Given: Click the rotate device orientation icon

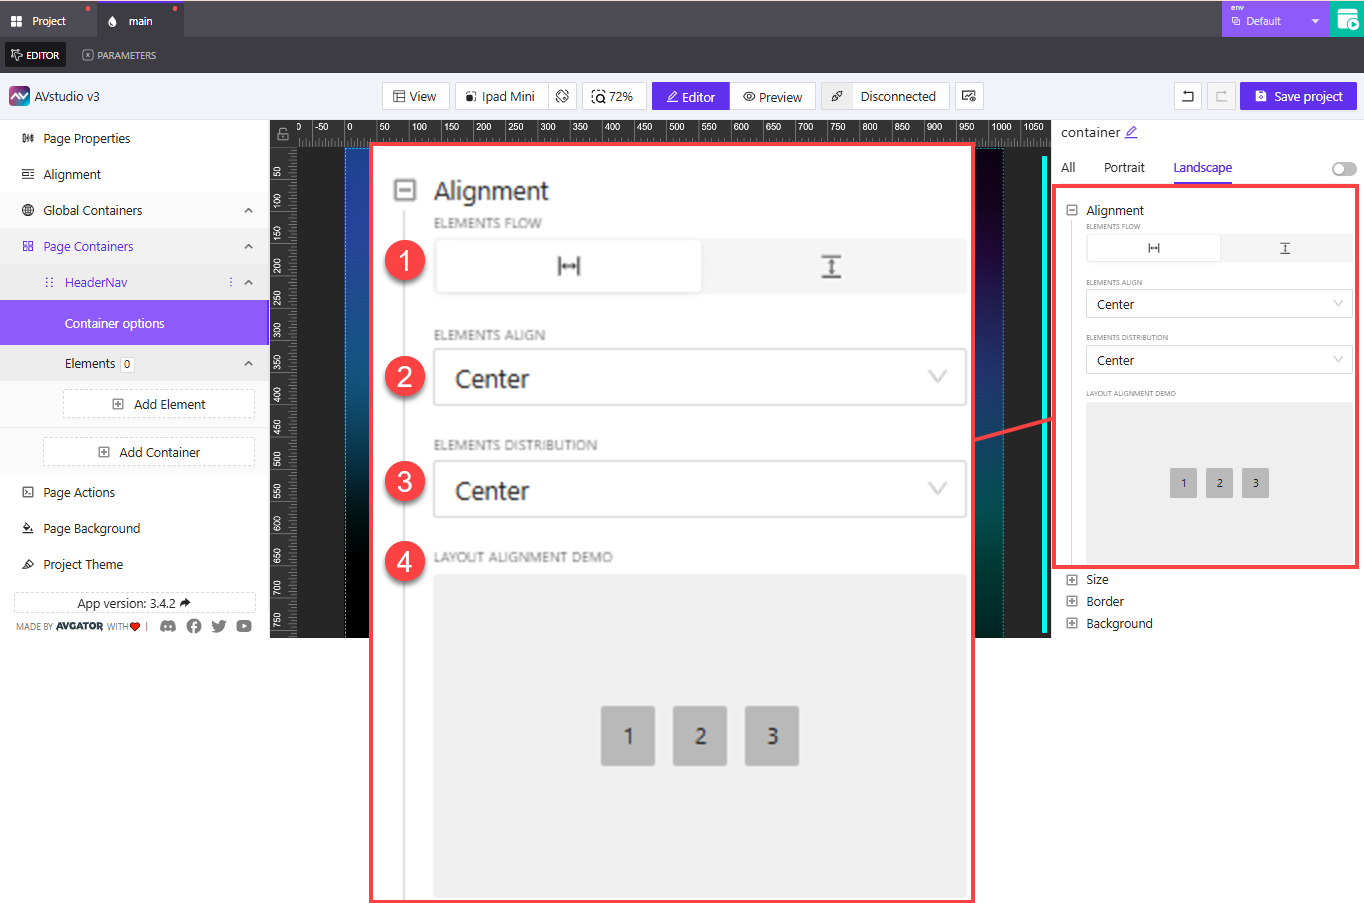Looking at the screenshot, I should pyautogui.click(x=562, y=96).
